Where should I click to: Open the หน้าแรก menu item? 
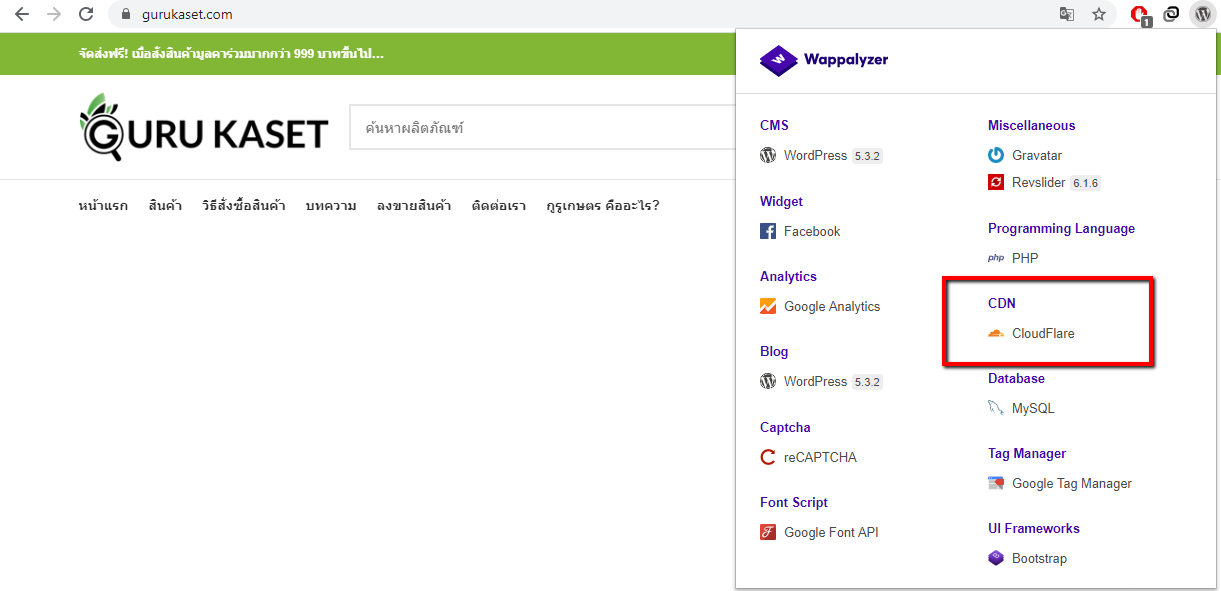point(103,206)
